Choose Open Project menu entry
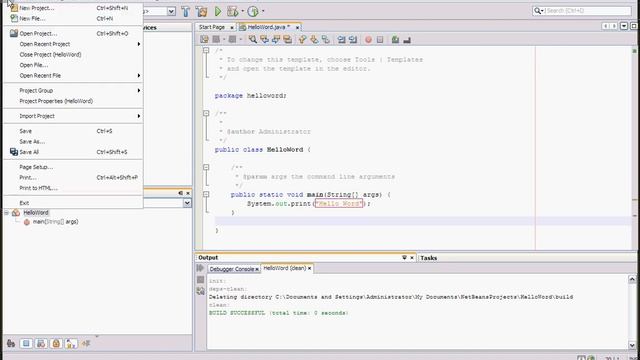Viewport: 640px width, 360px height. pyautogui.click(x=73, y=33)
